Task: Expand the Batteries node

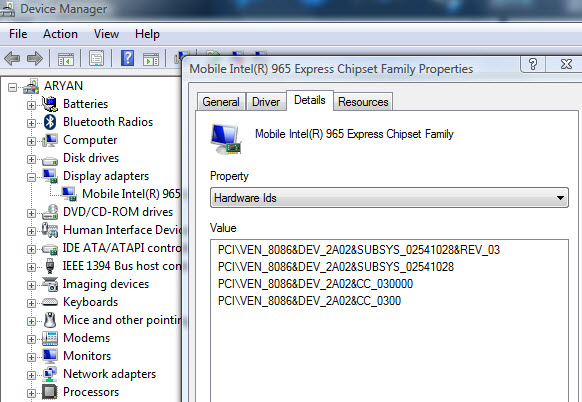Action: [x=31, y=105]
